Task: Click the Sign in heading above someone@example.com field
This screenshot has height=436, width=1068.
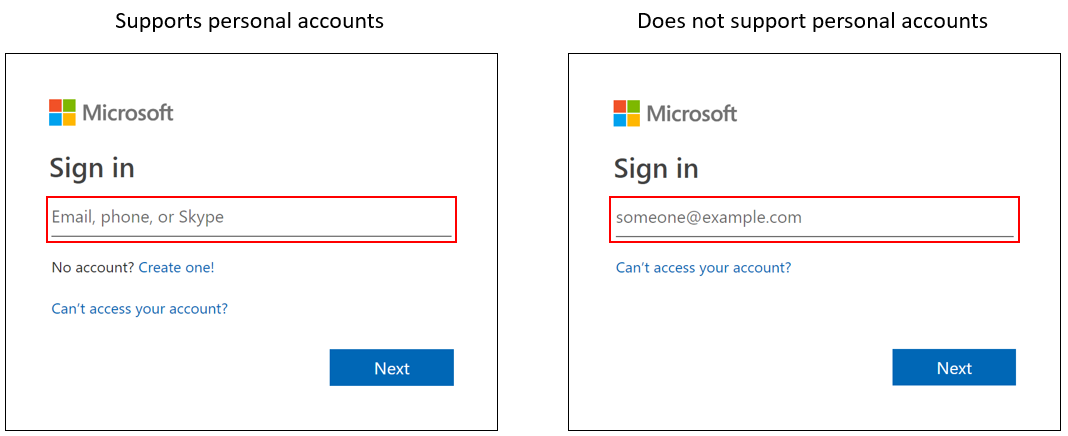Action: click(x=656, y=168)
